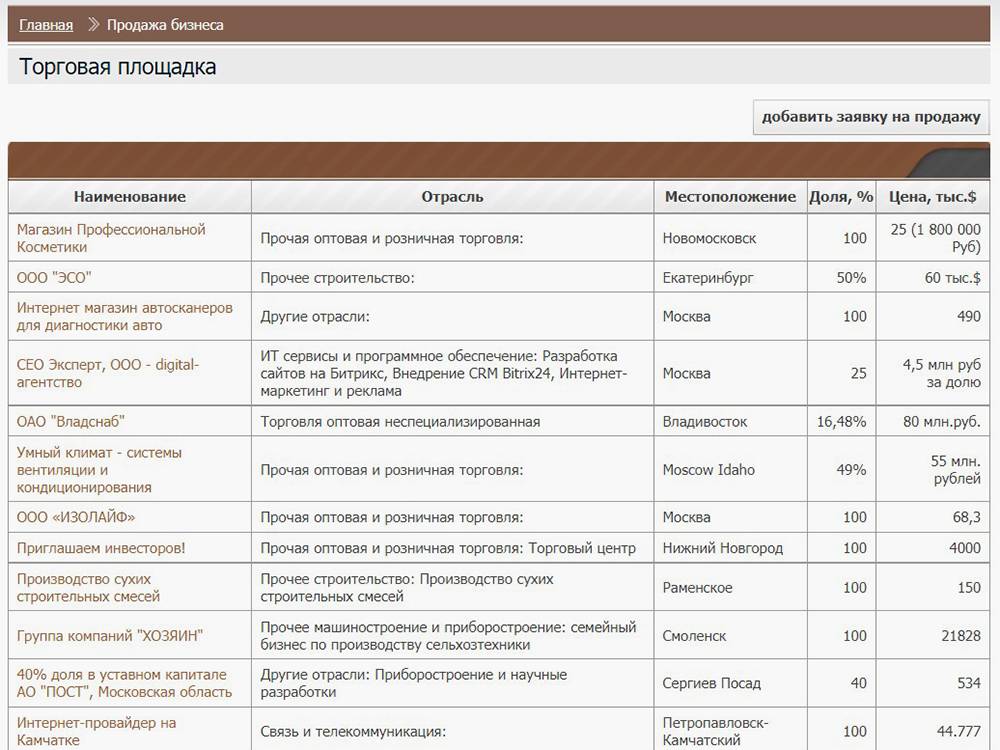Click the добавить заявку на продажу button
This screenshot has height=750, width=1000.
[871, 117]
